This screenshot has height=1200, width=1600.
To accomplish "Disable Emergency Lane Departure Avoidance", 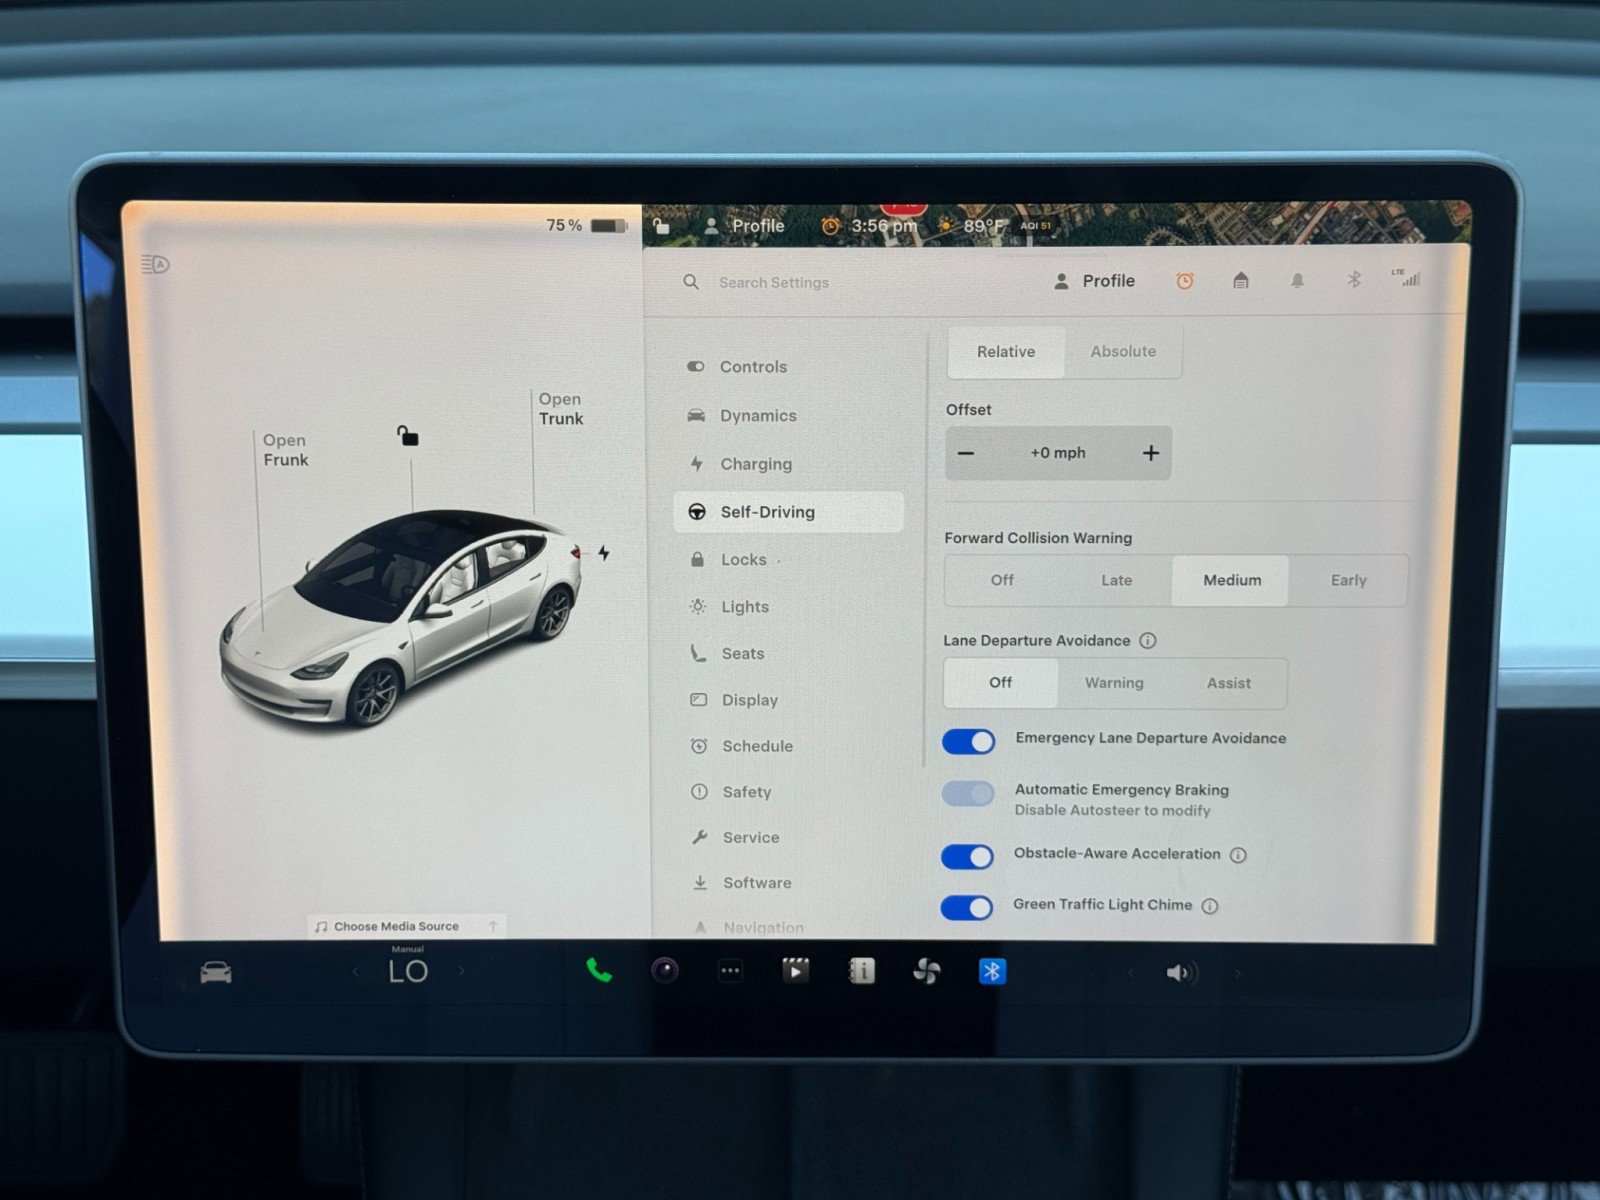I will 967,741.
